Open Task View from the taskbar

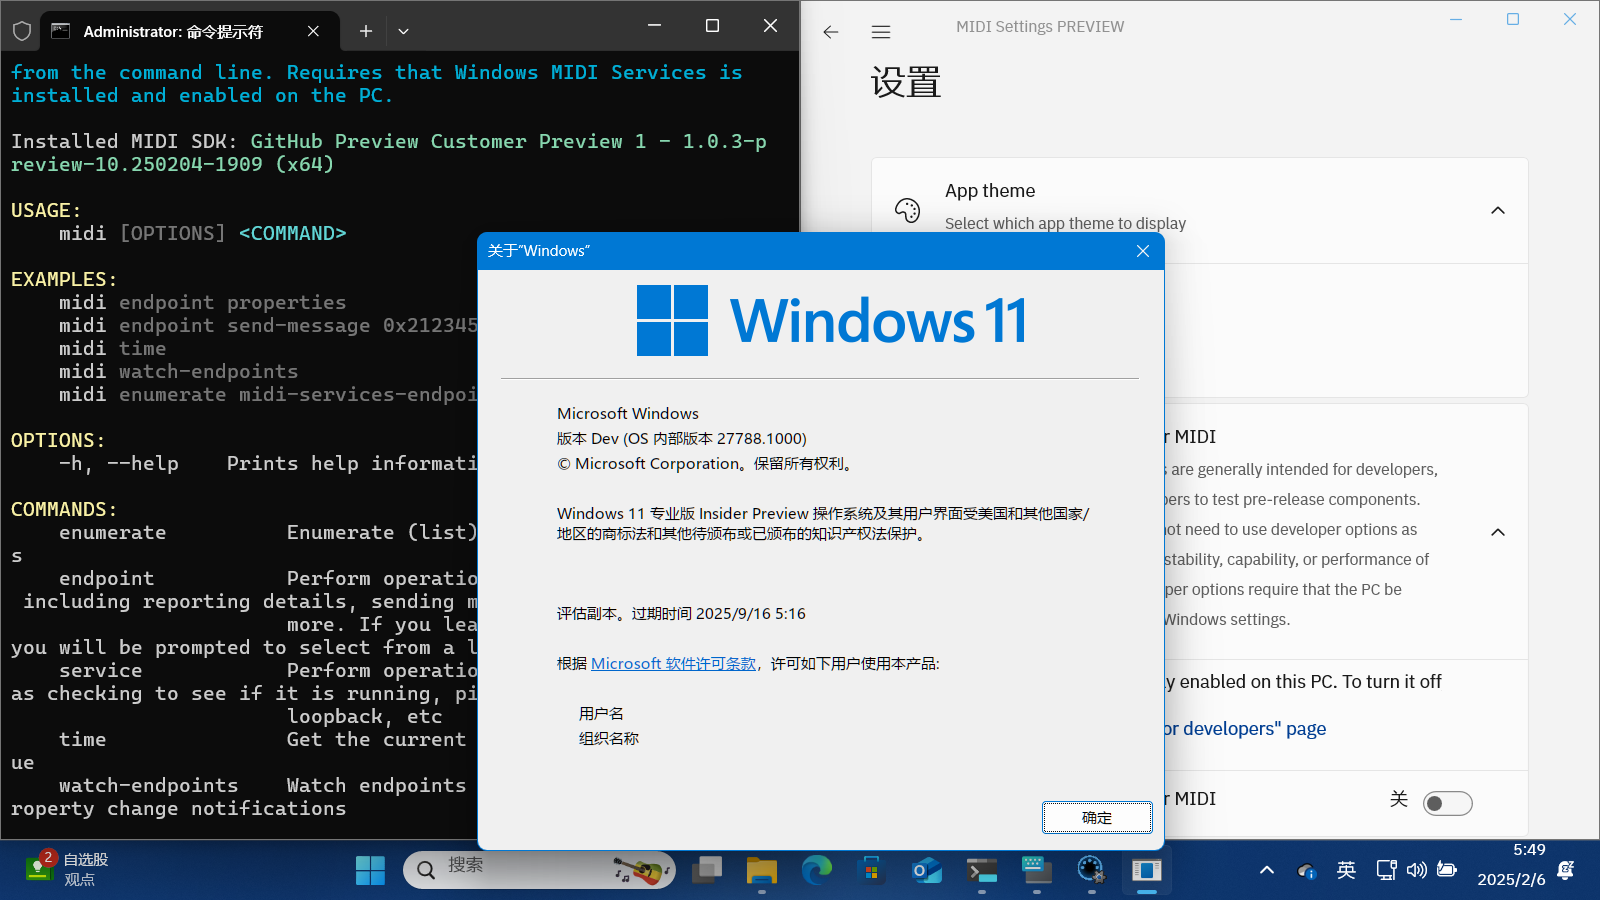point(707,870)
